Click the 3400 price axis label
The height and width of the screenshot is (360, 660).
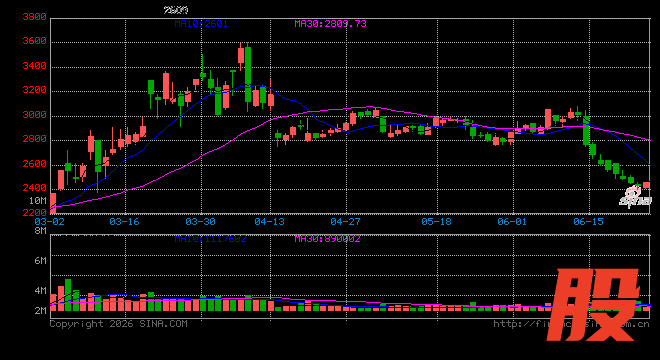point(34,66)
